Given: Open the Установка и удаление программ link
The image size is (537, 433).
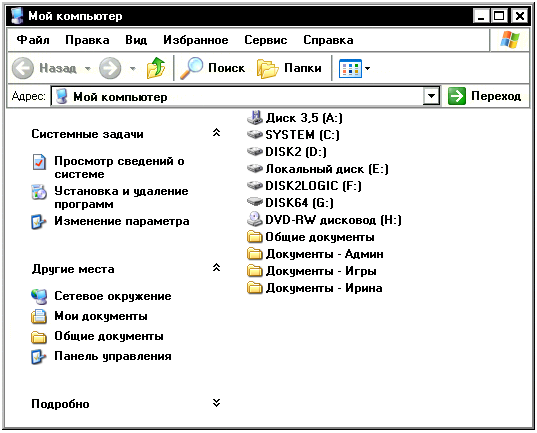Looking at the screenshot, I should click(x=121, y=197).
